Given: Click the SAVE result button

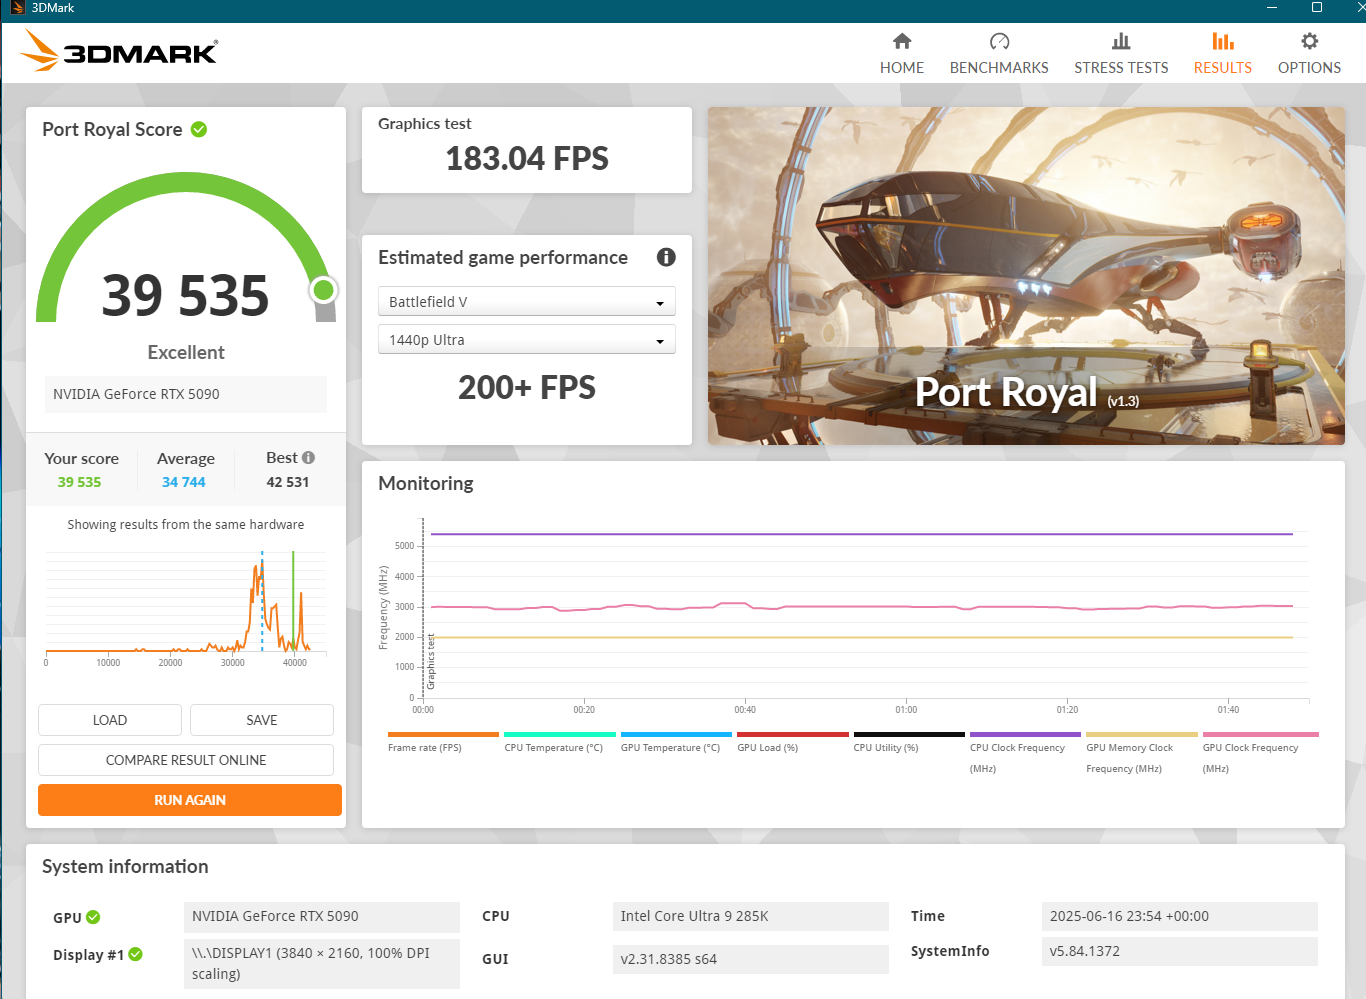Looking at the screenshot, I should (x=262, y=720).
